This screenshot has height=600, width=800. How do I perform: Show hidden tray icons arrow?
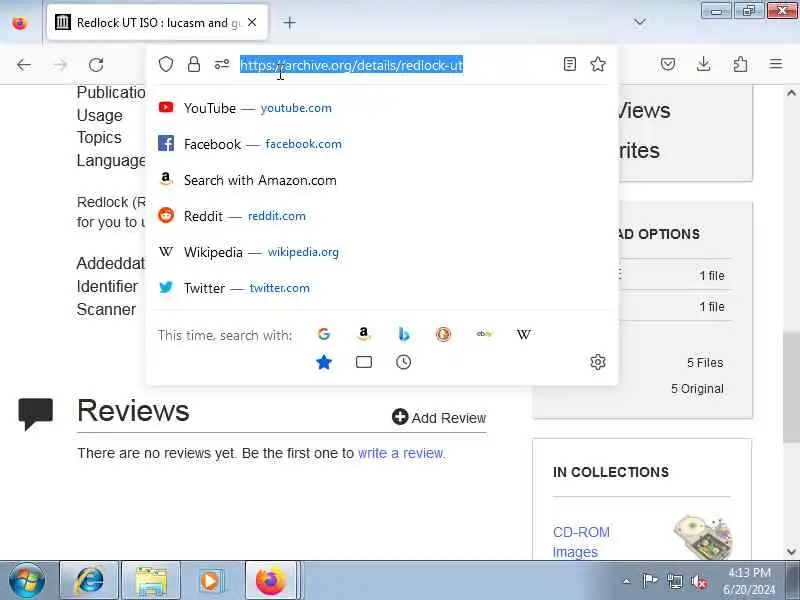pos(627,581)
